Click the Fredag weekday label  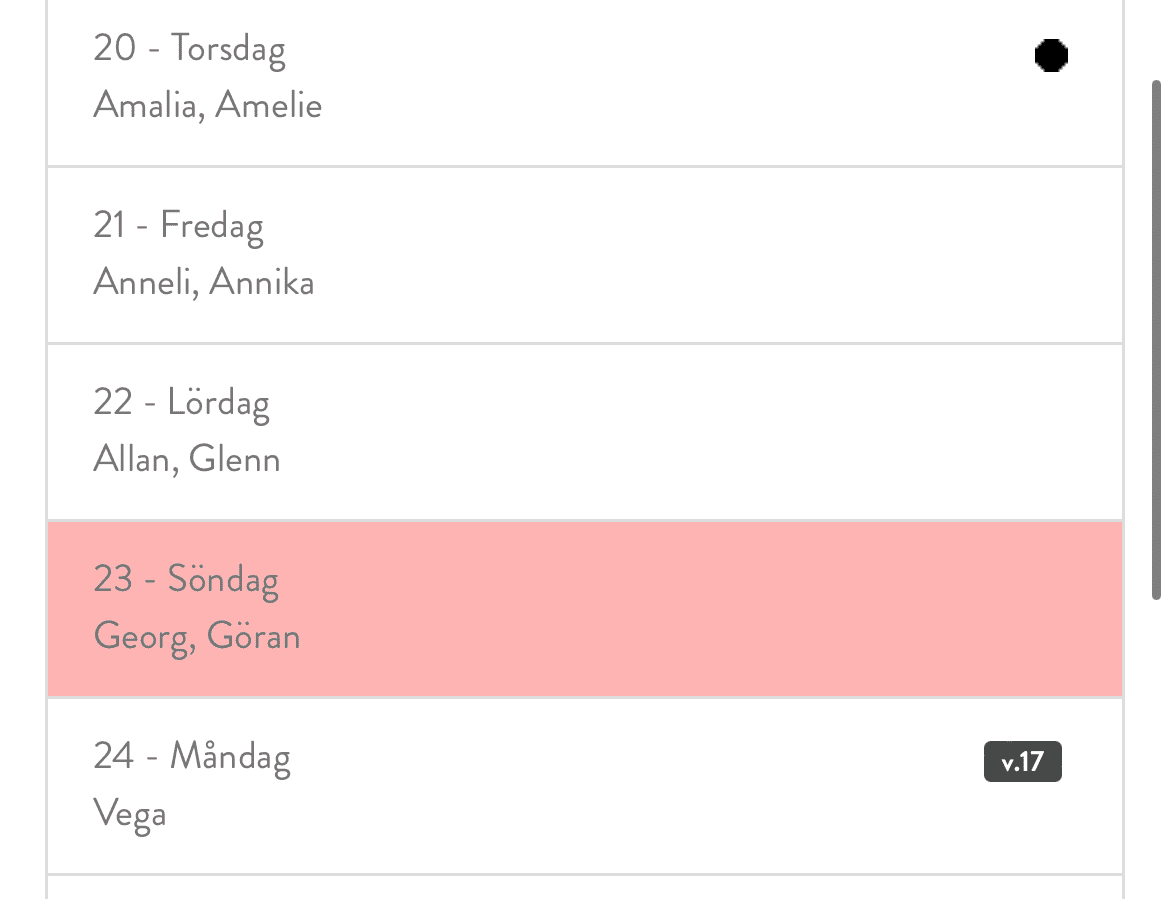click(x=212, y=226)
